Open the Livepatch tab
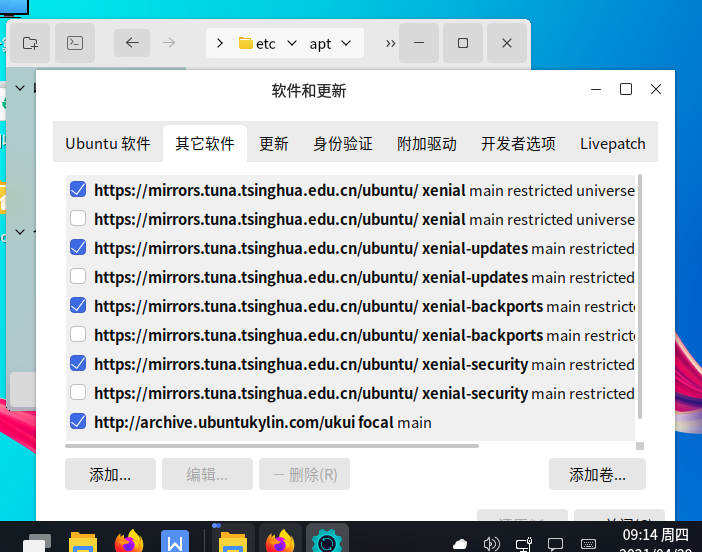The image size is (702, 552). pos(612,144)
